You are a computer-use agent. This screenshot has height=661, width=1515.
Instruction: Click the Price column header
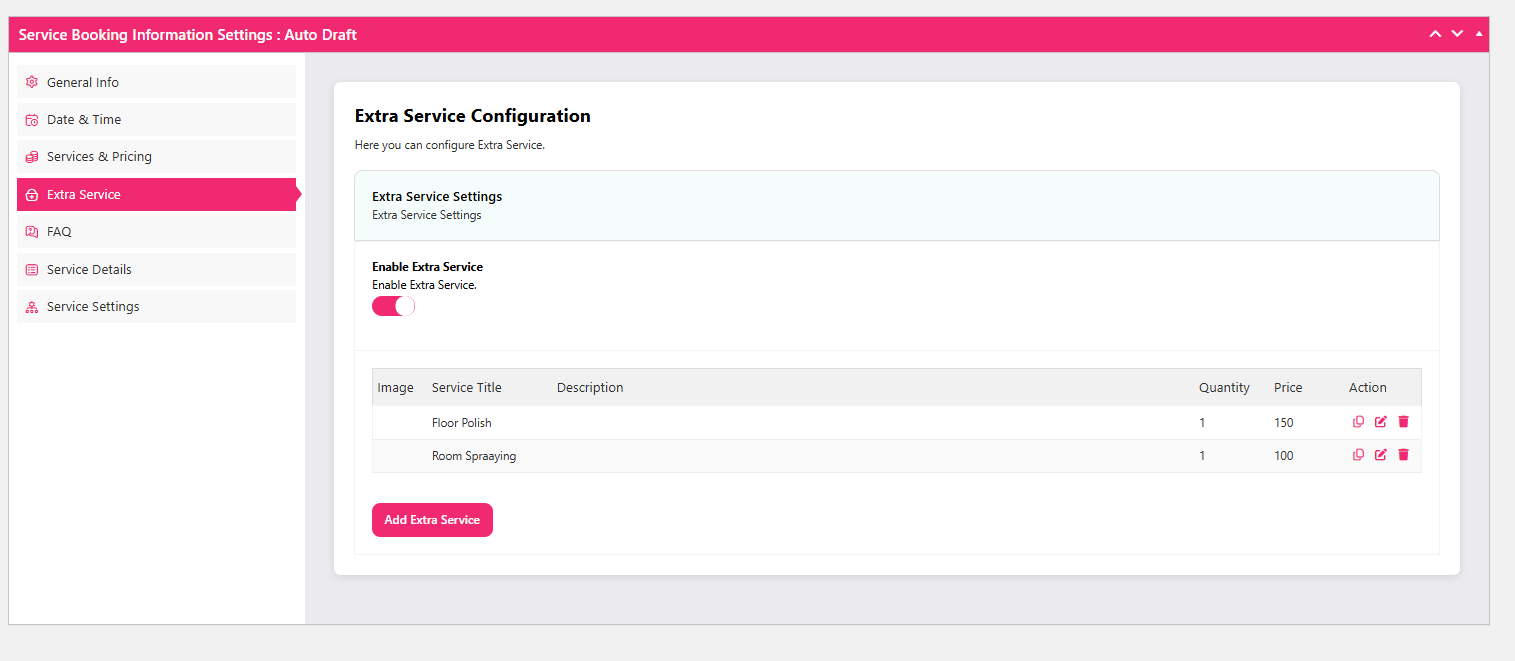coord(1288,388)
